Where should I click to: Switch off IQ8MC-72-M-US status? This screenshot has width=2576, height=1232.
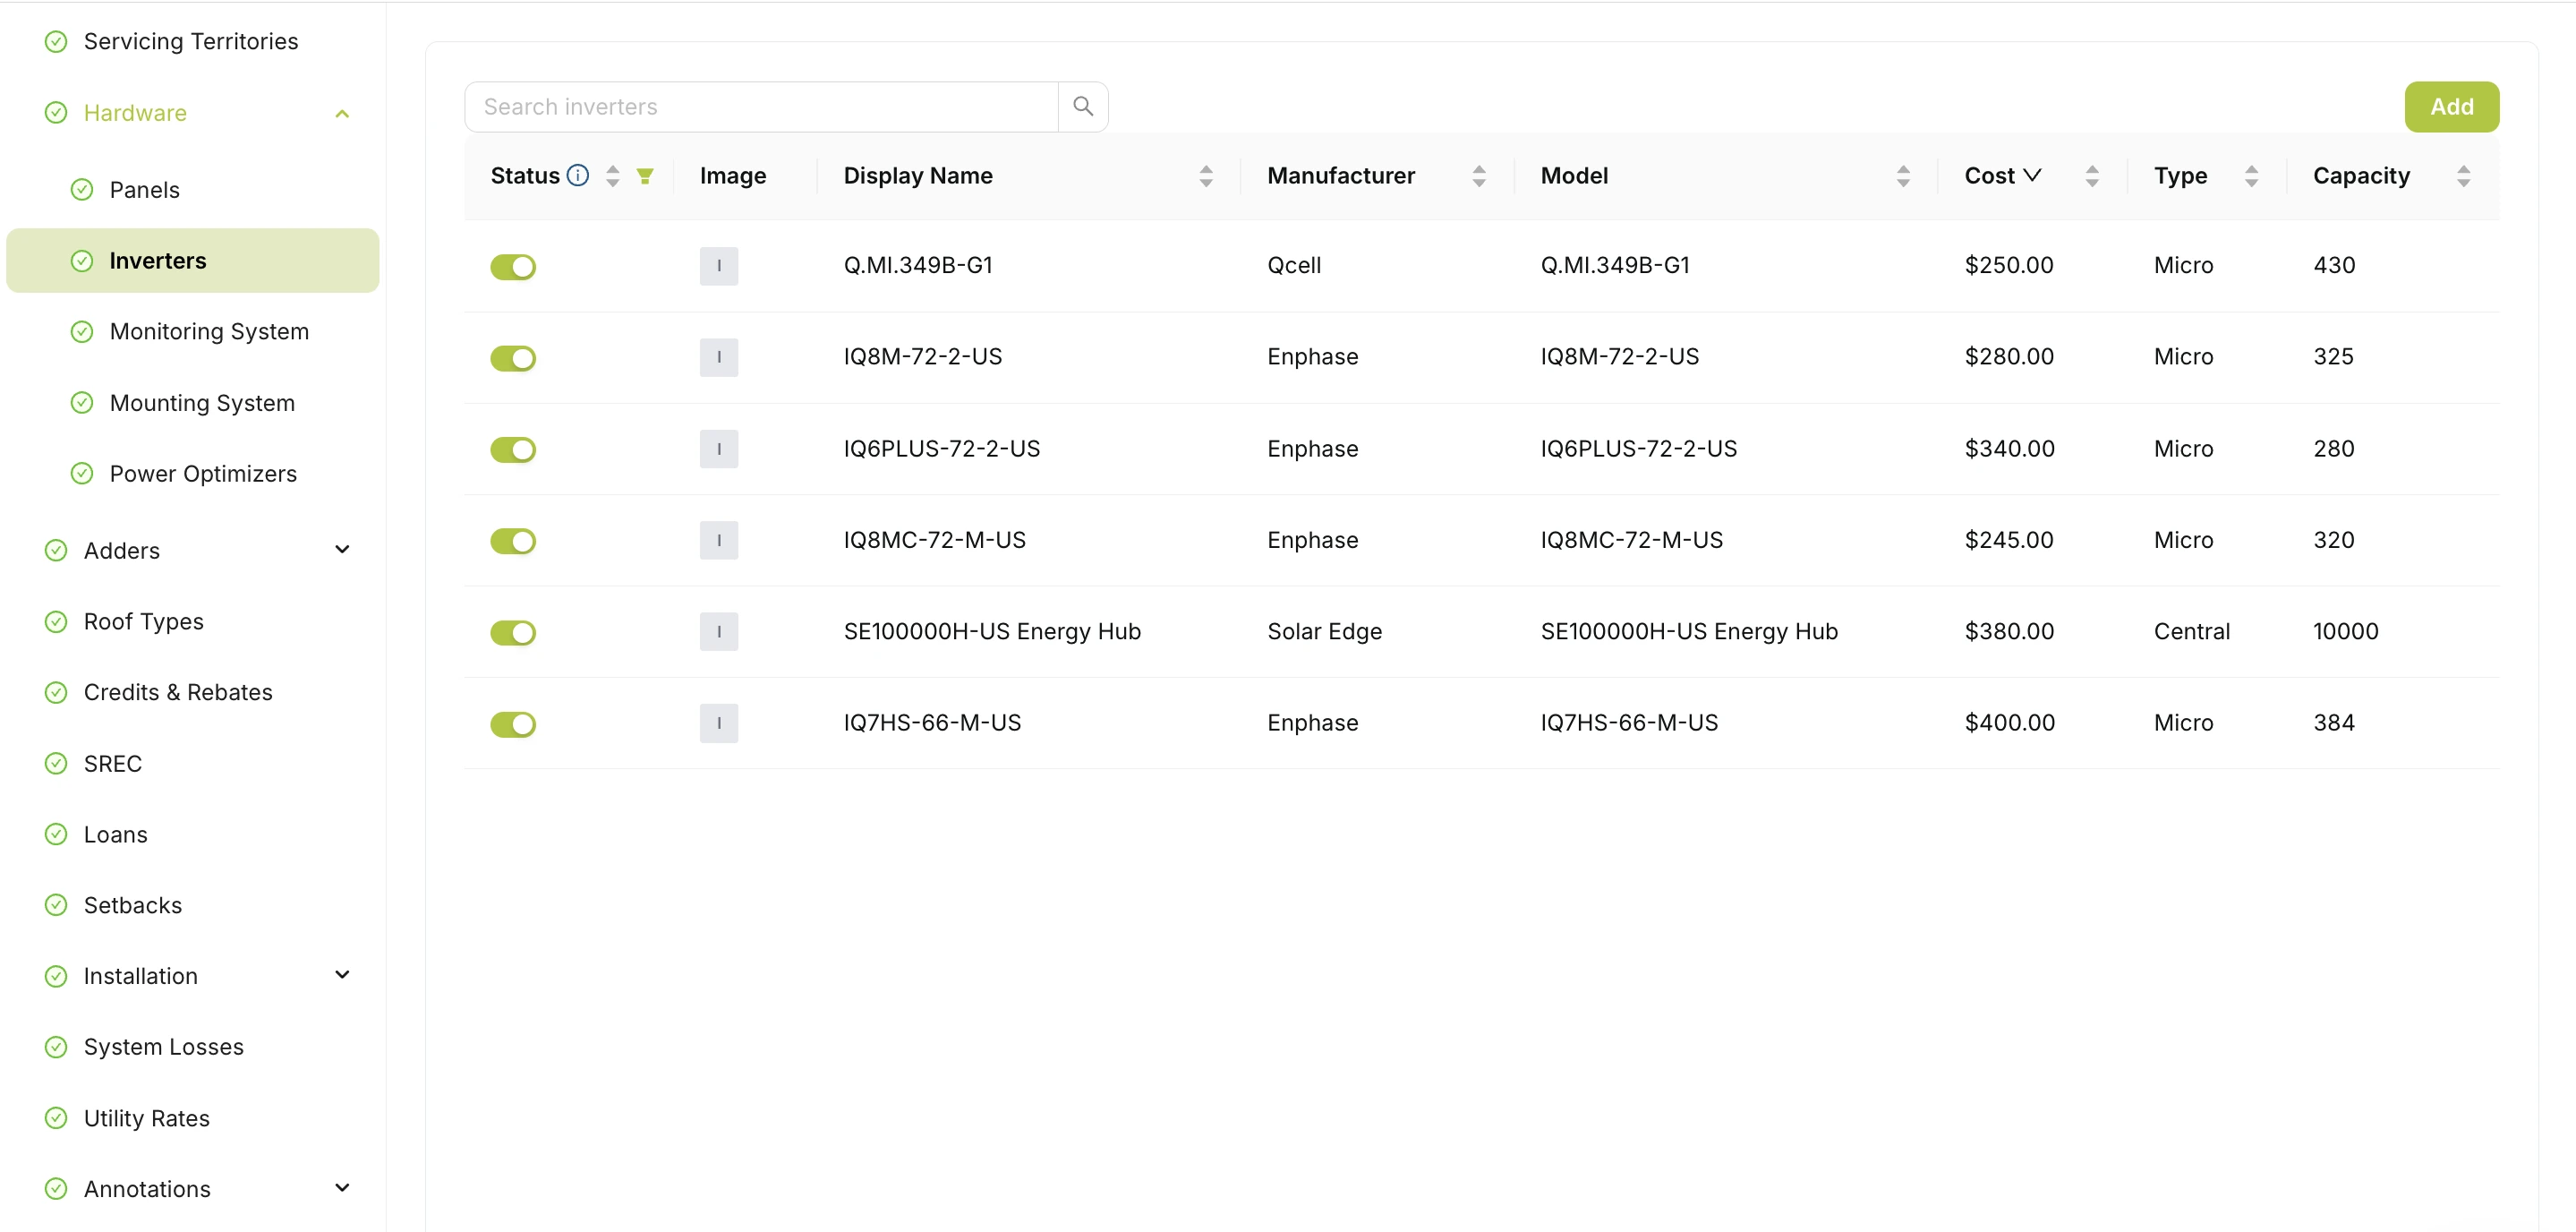(x=513, y=541)
